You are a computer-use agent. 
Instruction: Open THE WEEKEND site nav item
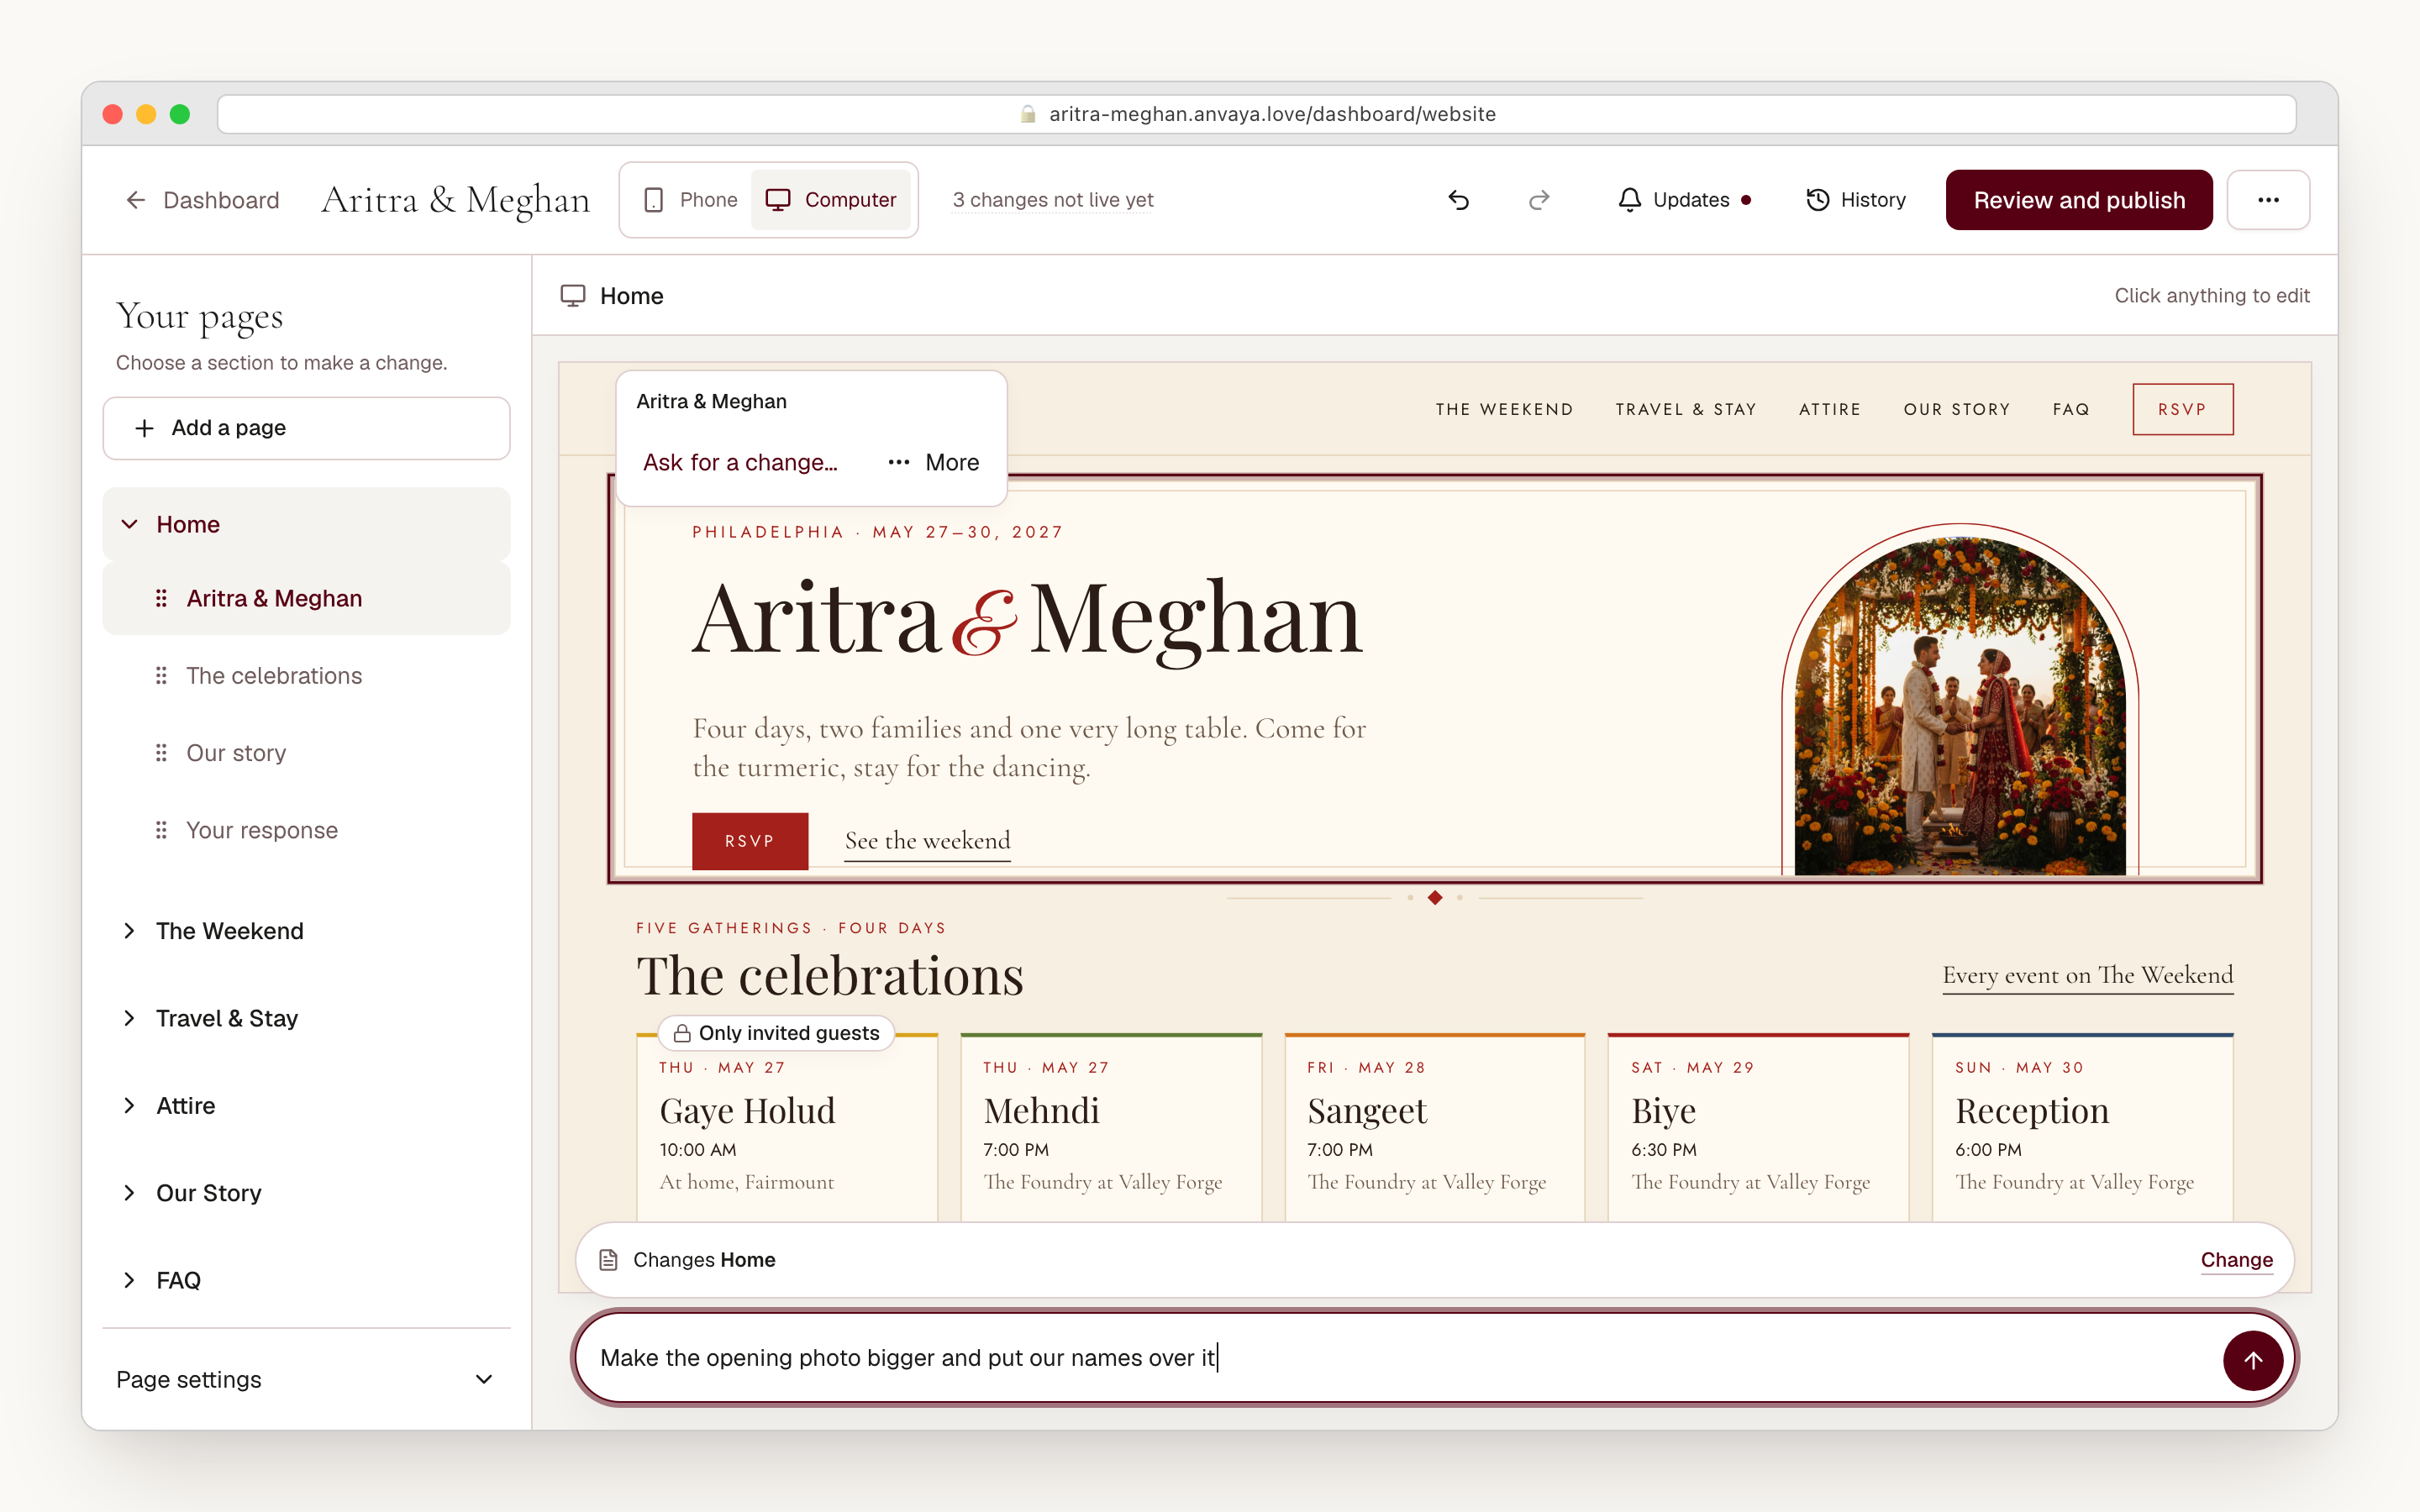1504,409
